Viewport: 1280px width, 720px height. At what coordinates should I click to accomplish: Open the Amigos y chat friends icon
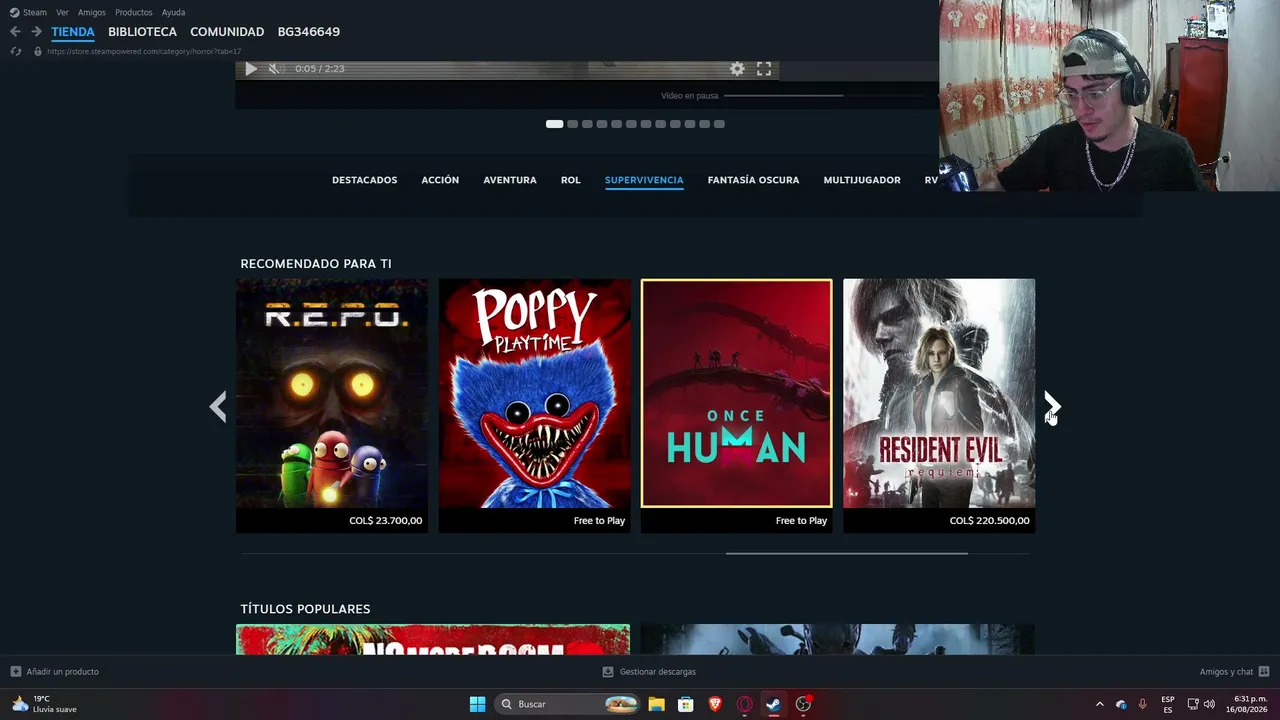coord(1264,672)
